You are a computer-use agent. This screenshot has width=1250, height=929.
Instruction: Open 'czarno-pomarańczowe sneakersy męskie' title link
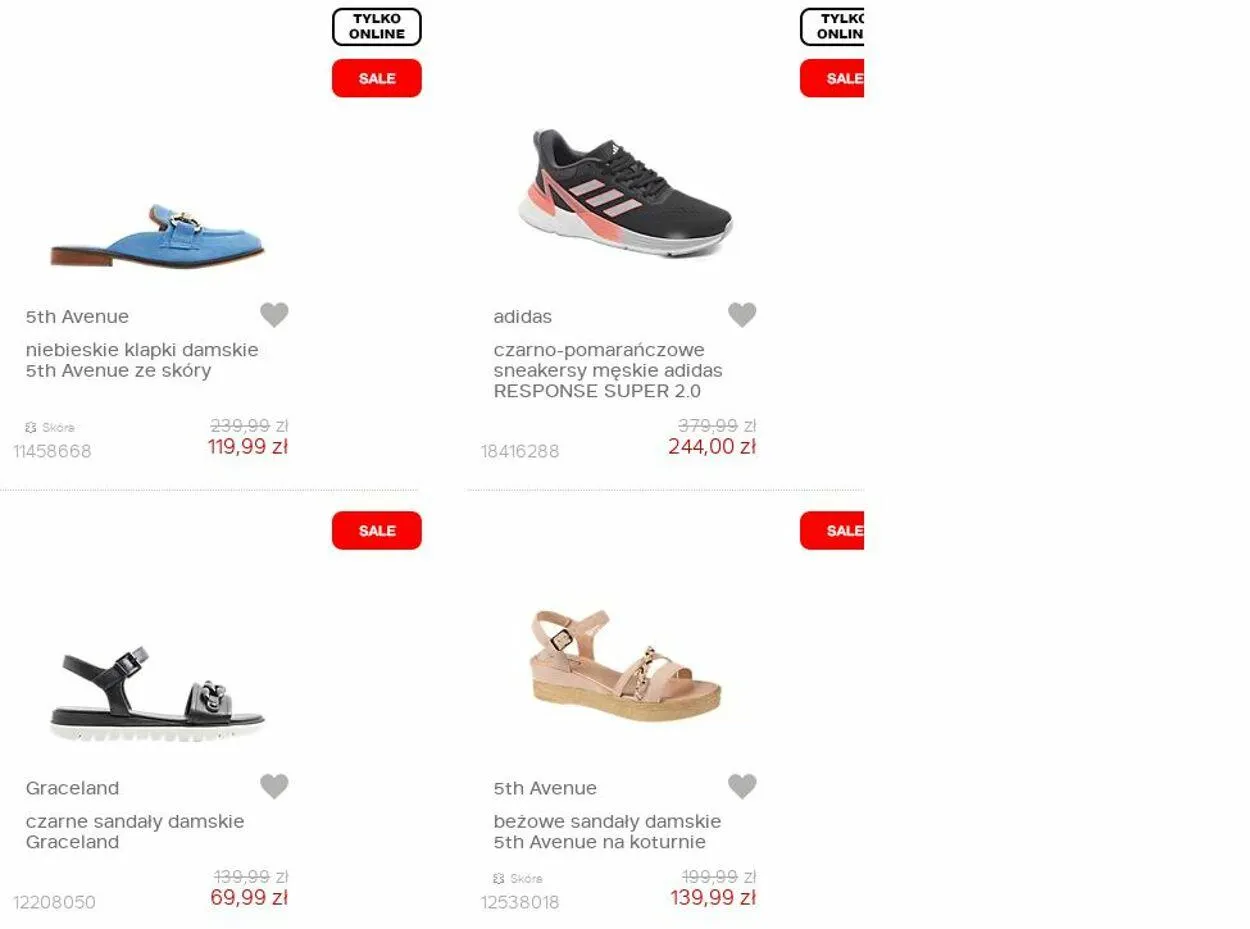click(x=608, y=370)
